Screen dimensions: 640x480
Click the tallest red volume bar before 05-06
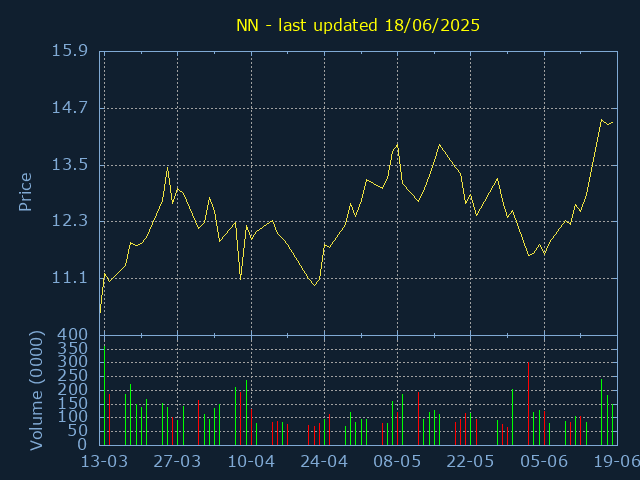click(x=528, y=404)
